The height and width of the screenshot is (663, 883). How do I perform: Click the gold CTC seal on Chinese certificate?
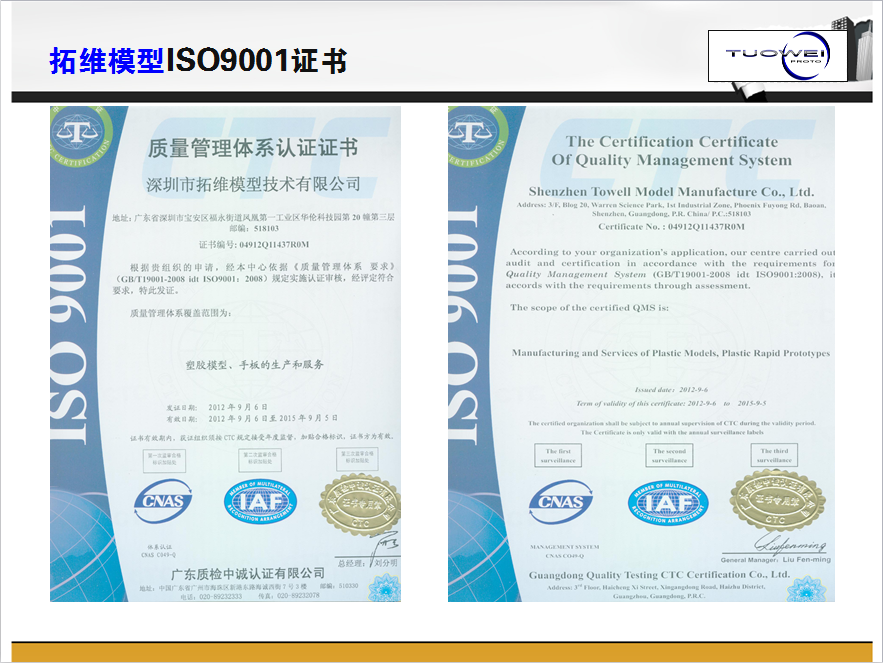(x=361, y=498)
